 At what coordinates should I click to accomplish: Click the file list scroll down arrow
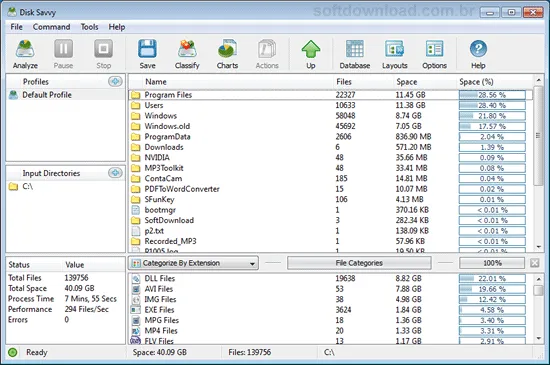click(x=538, y=247)
